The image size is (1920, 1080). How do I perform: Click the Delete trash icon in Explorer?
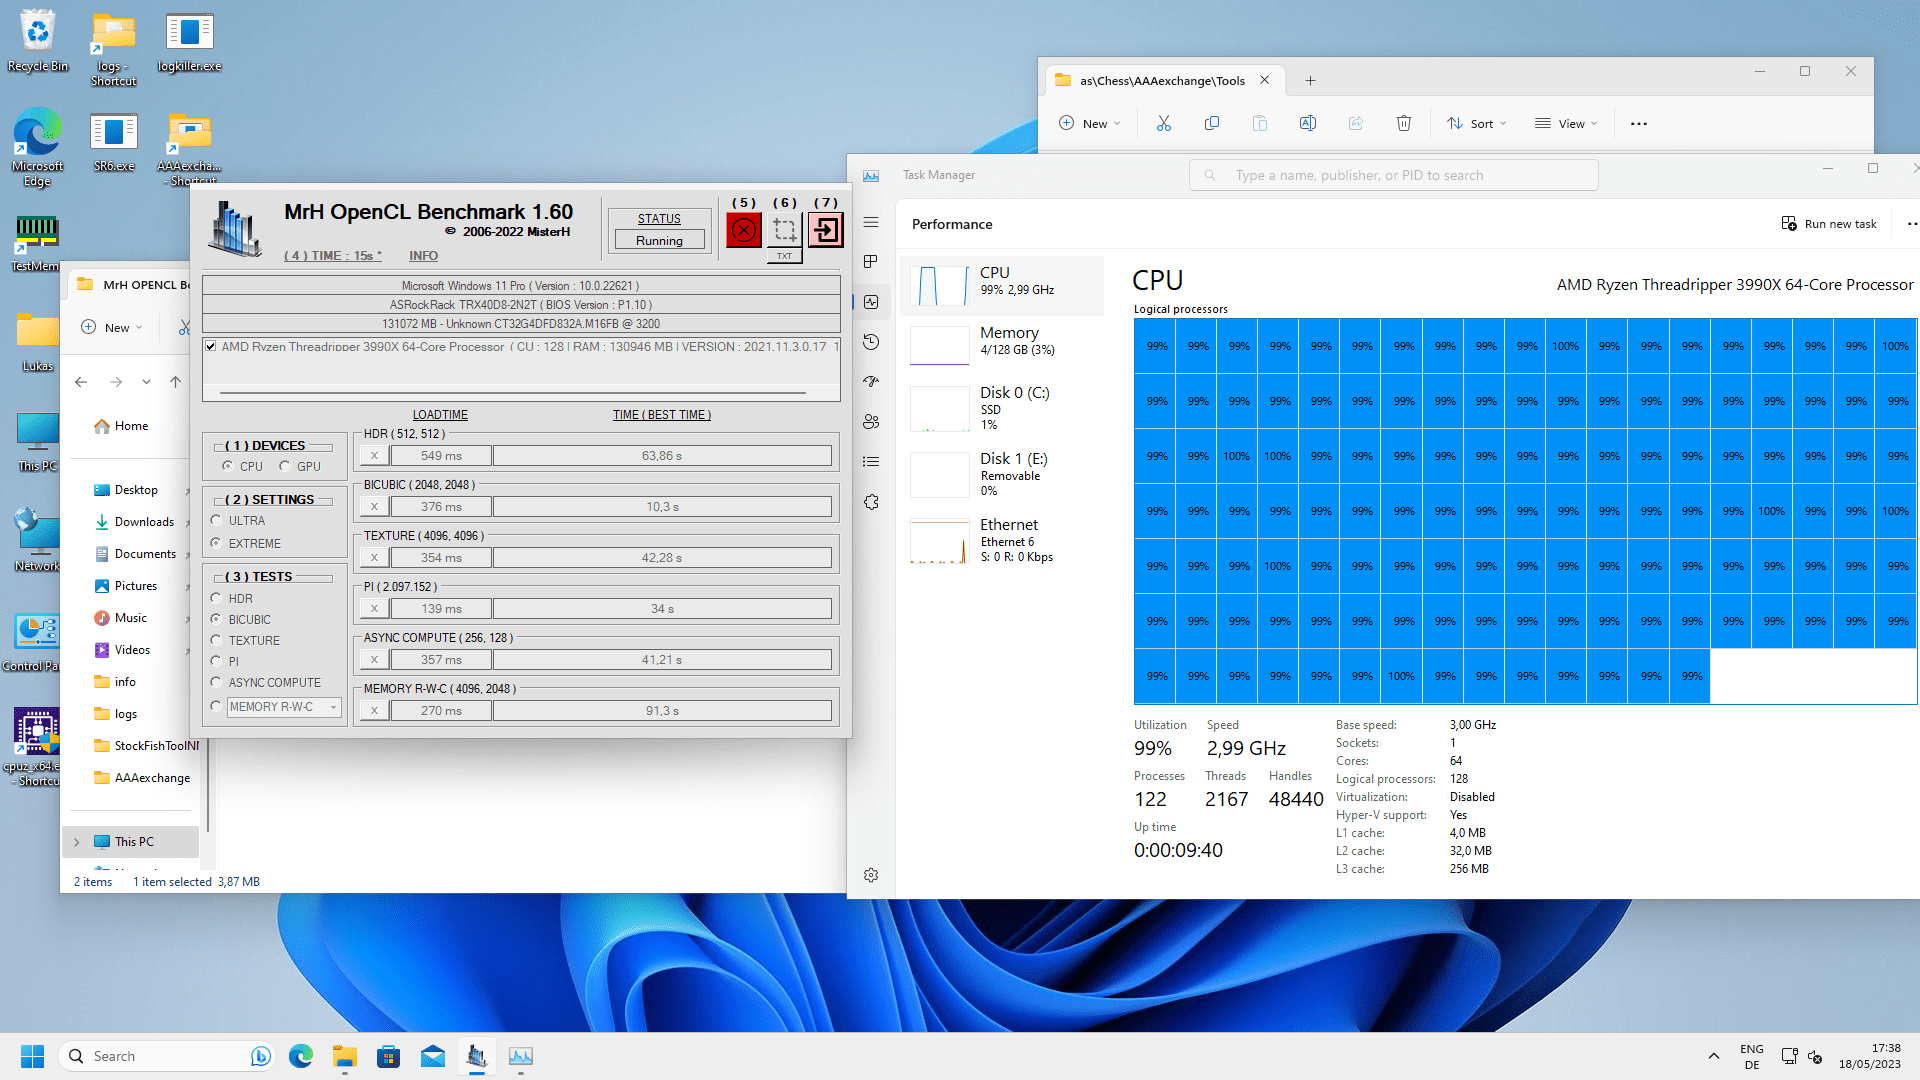[x=1403, y=124]
